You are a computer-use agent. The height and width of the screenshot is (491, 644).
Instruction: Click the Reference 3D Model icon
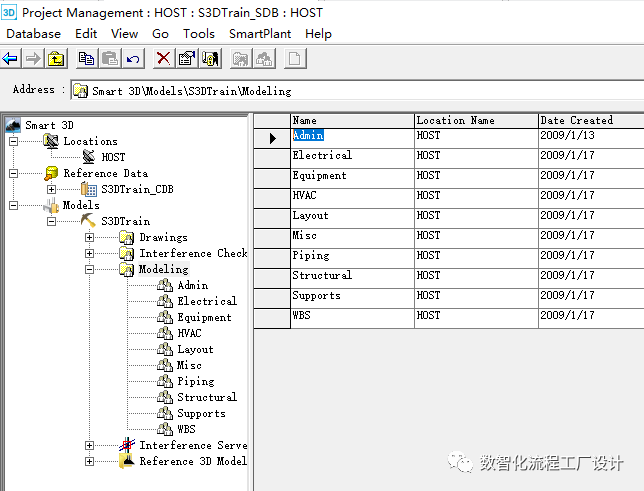(x=127, y=461)
